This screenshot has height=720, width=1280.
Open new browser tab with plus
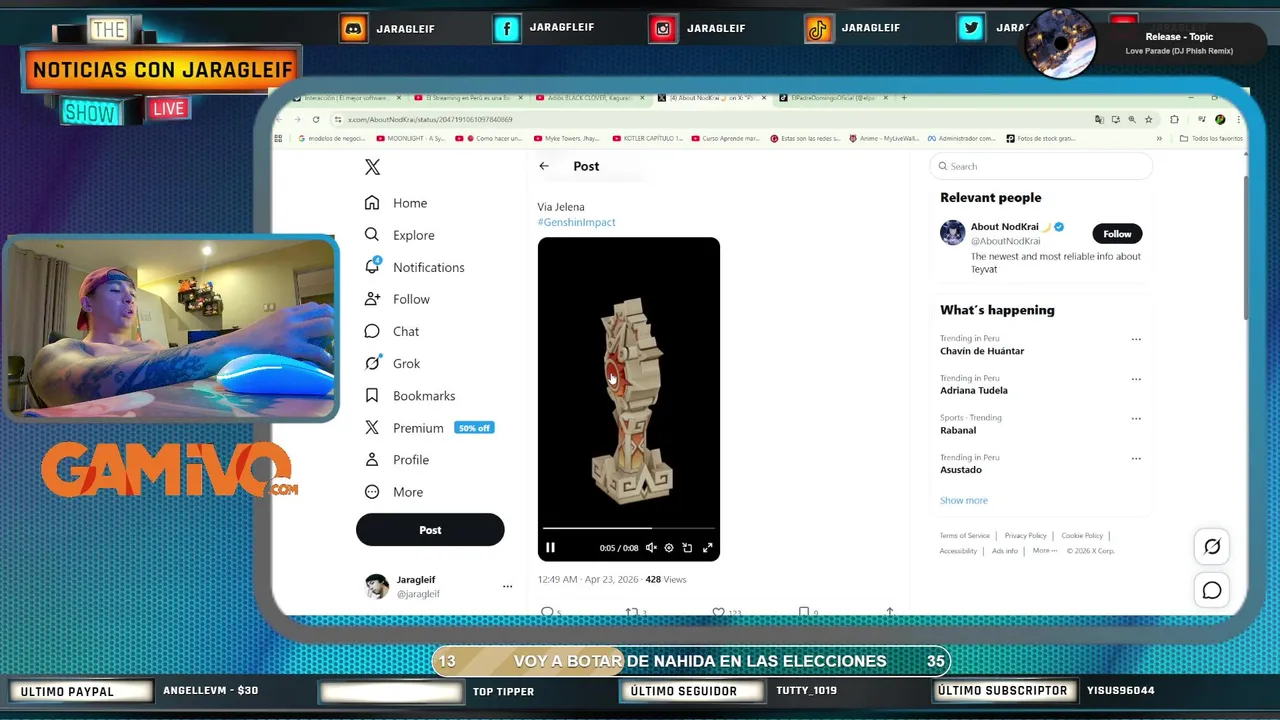tap(904, 98)
